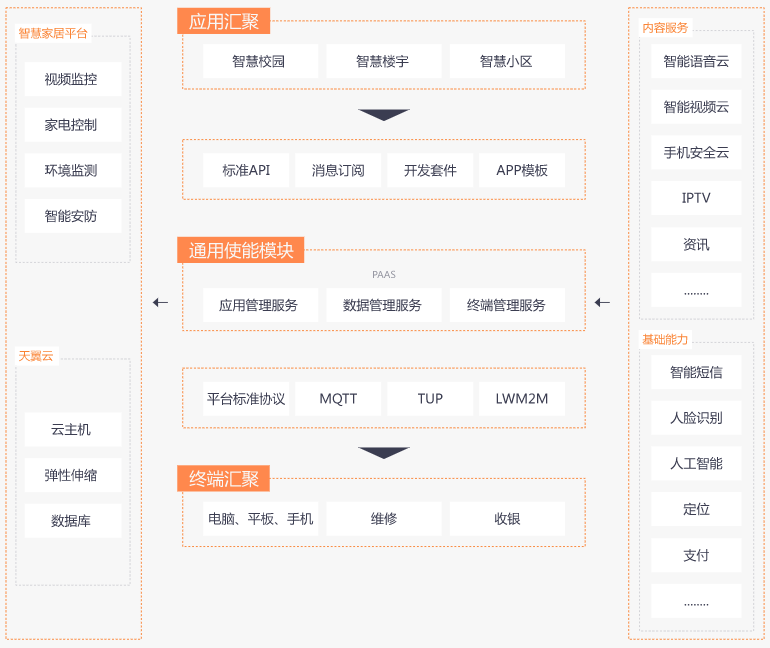Click the 天翼云 section label
This screenshot has width=770, height=648.
[36, 356]
